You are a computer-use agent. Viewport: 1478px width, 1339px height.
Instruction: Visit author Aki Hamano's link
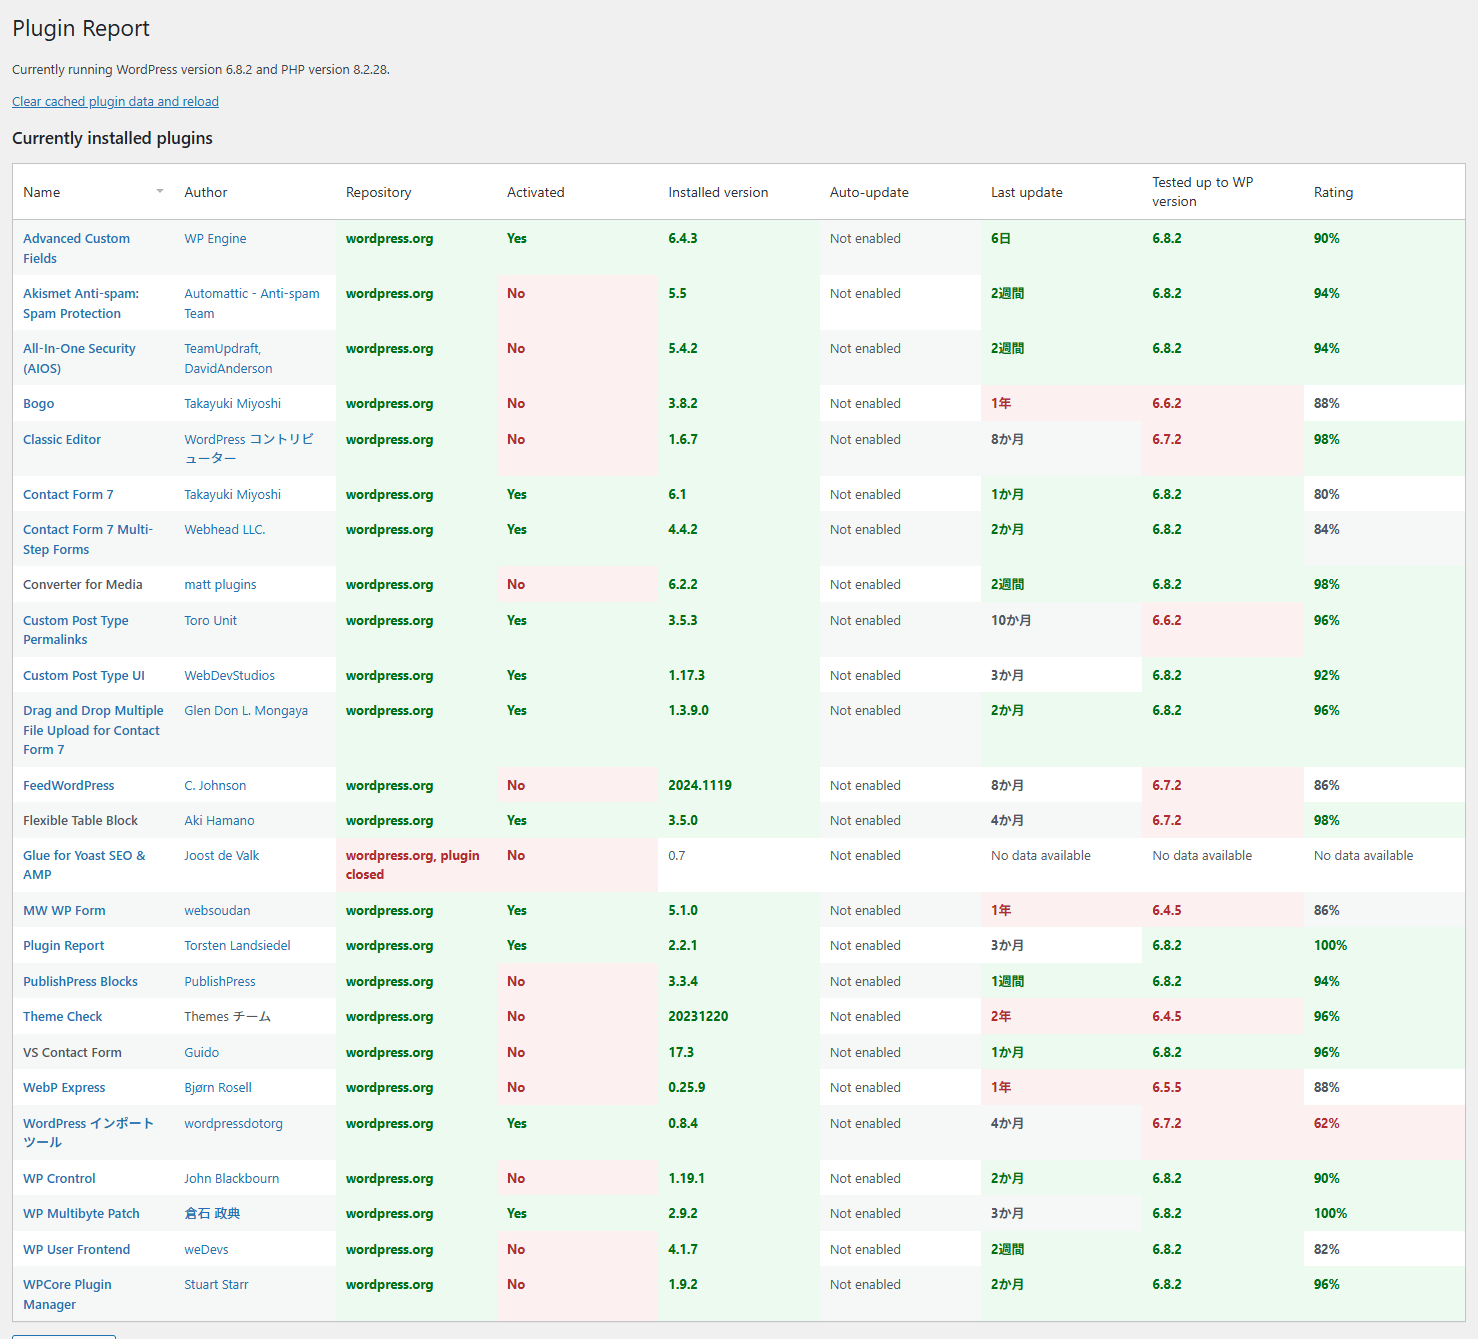click(x=219, y=820)
